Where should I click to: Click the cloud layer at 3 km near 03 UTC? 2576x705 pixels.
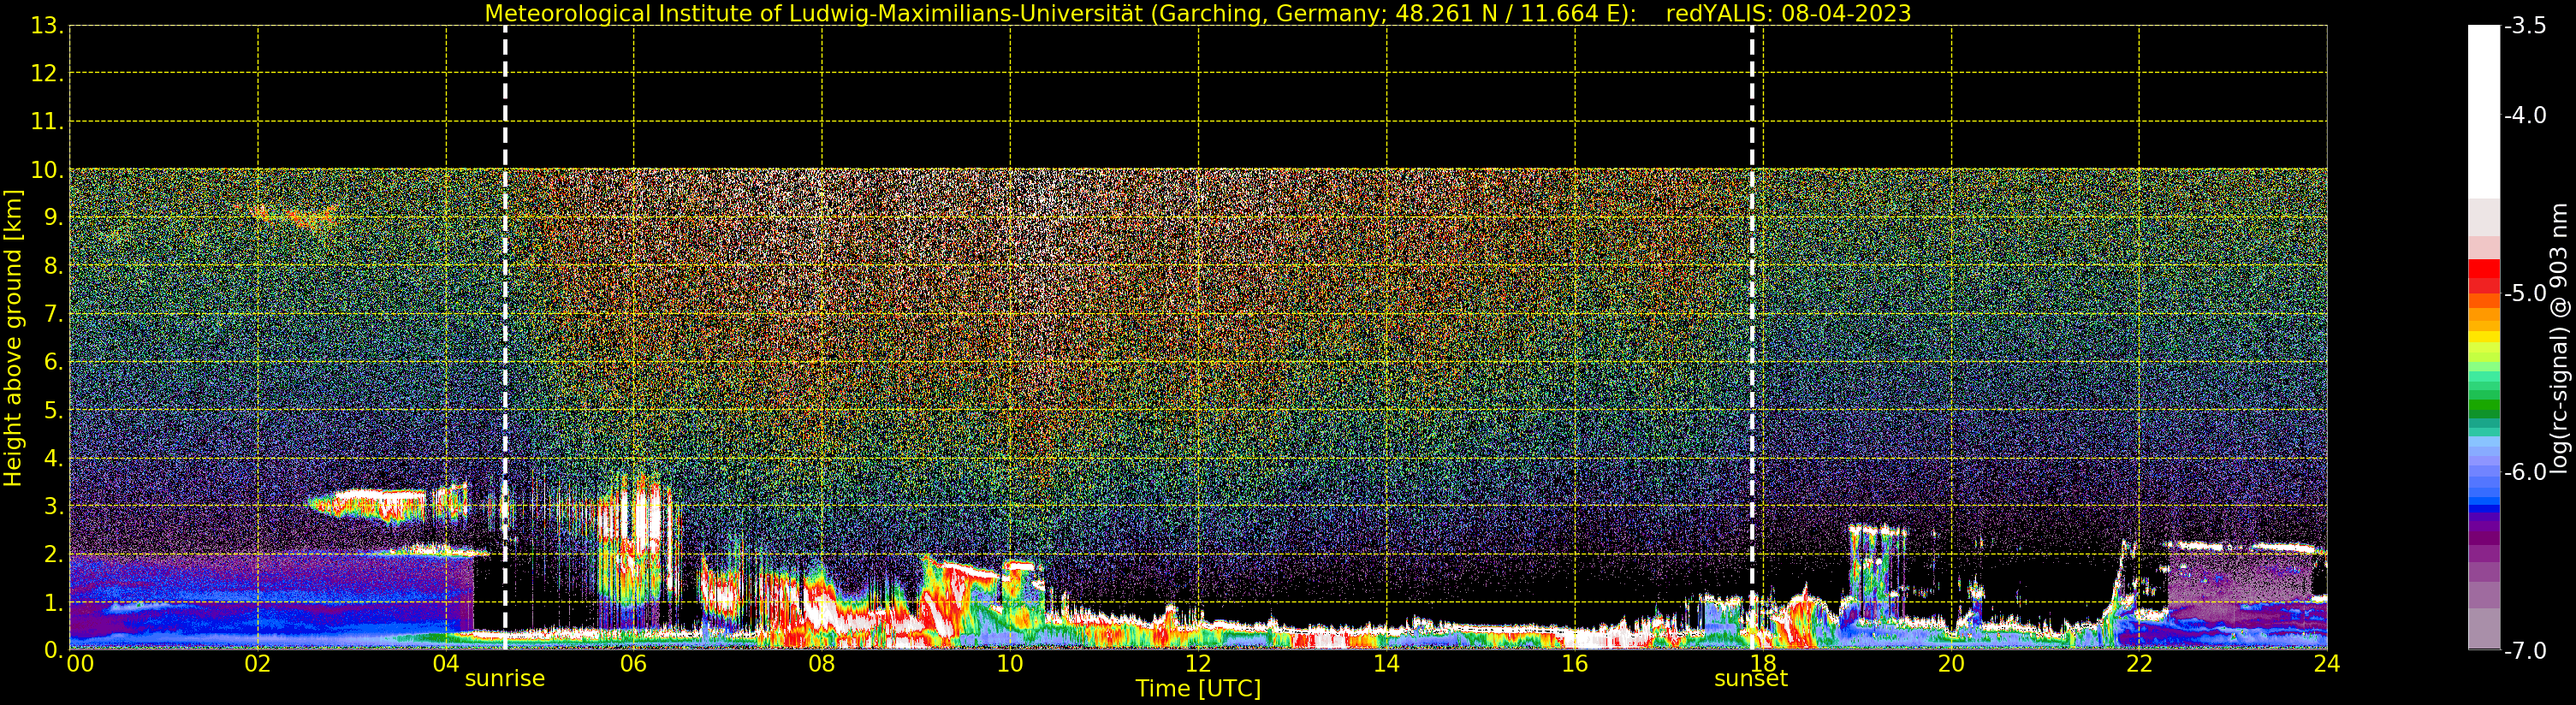tap(370, 503)
